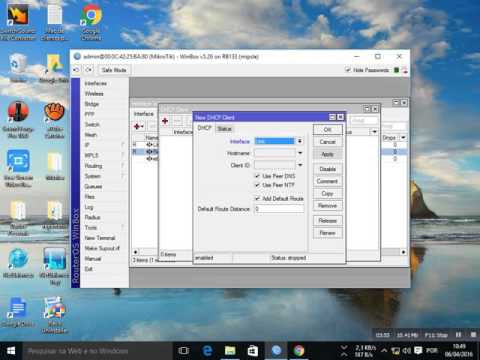Open dropdown arrow in DHCP Client list header

click(374, 132)
